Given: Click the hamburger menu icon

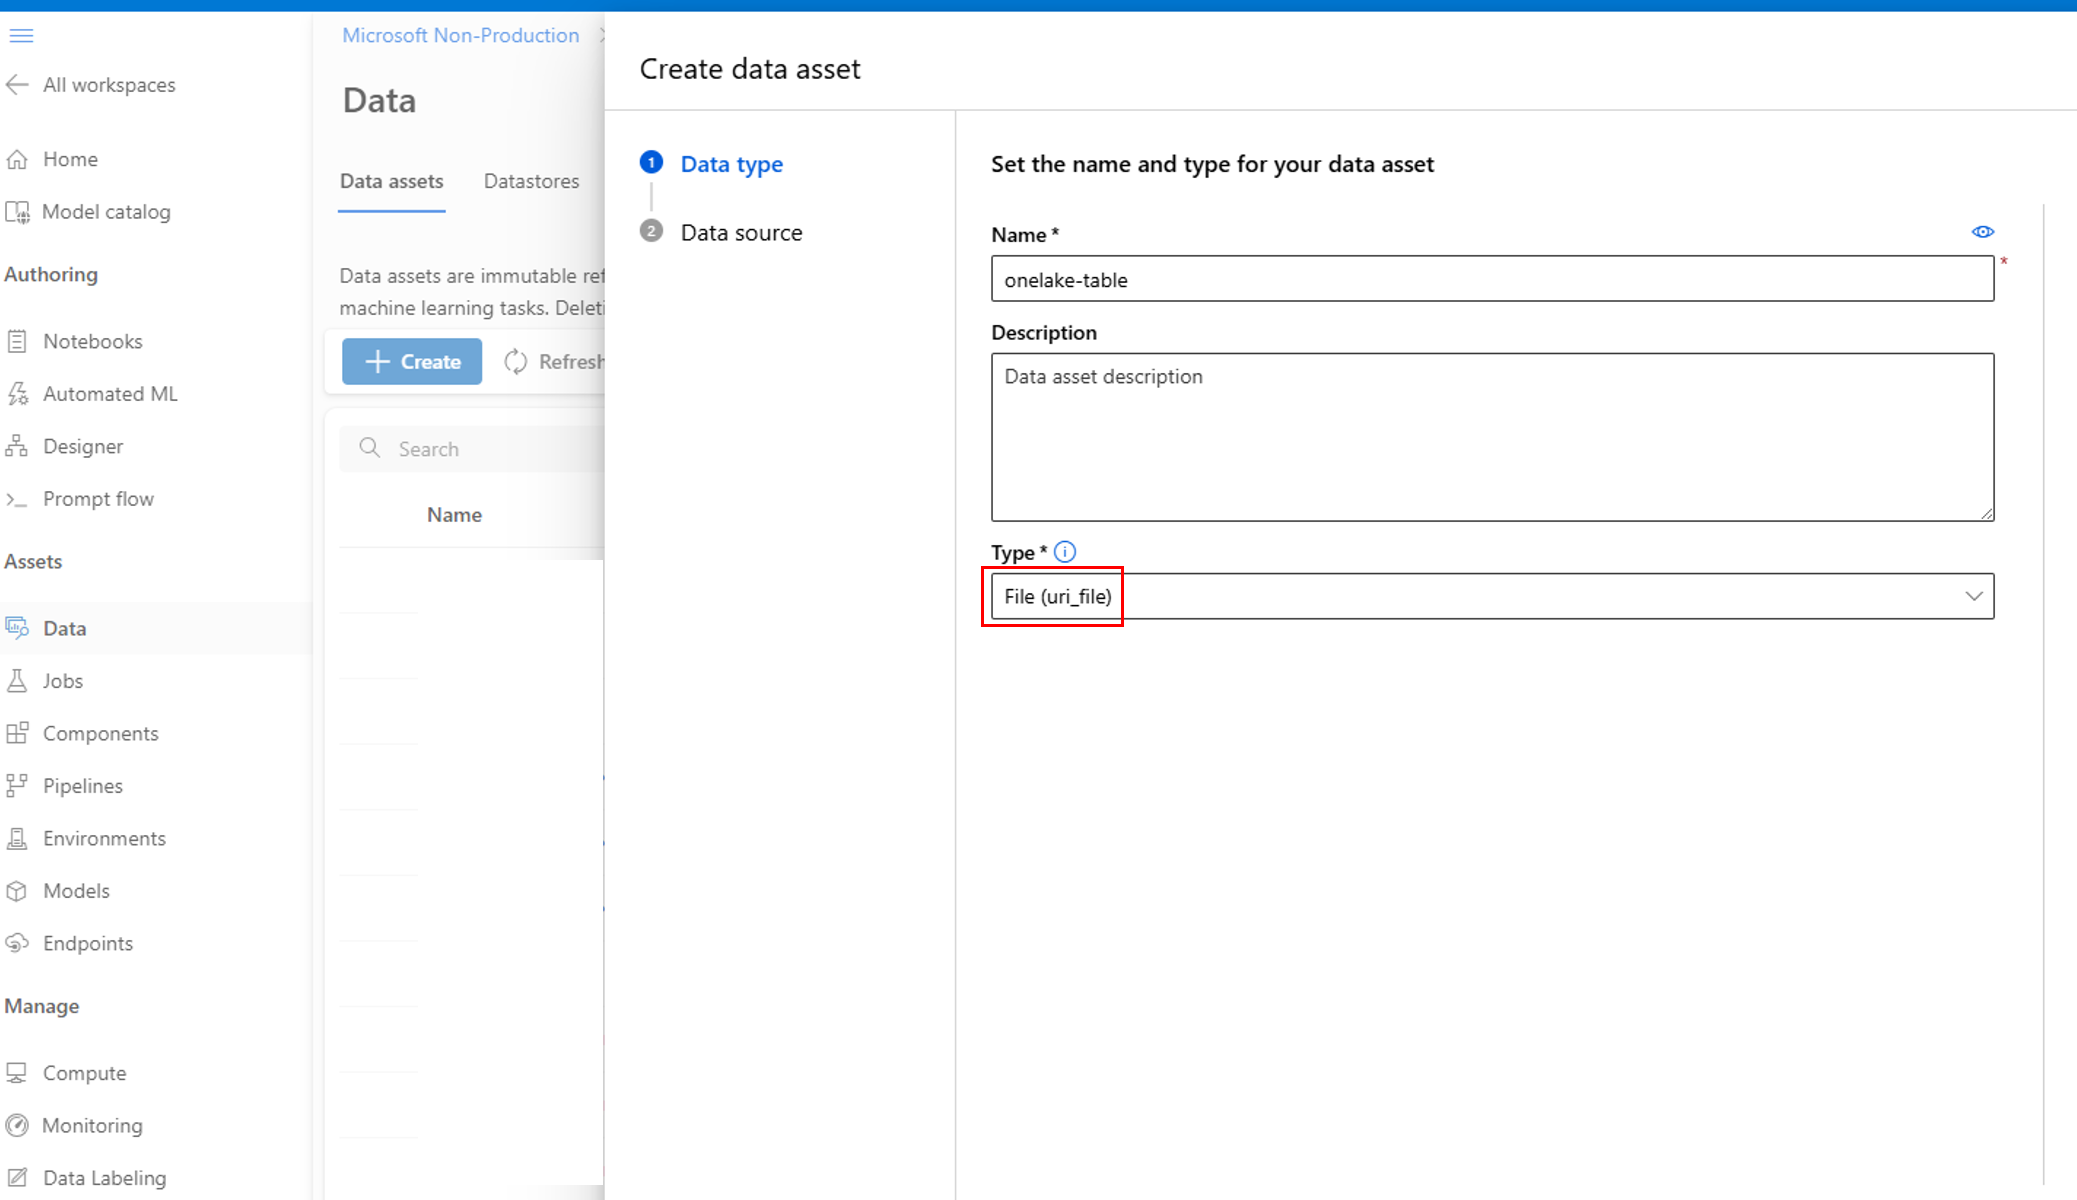Looking at the screenshot, I should 21,36.
